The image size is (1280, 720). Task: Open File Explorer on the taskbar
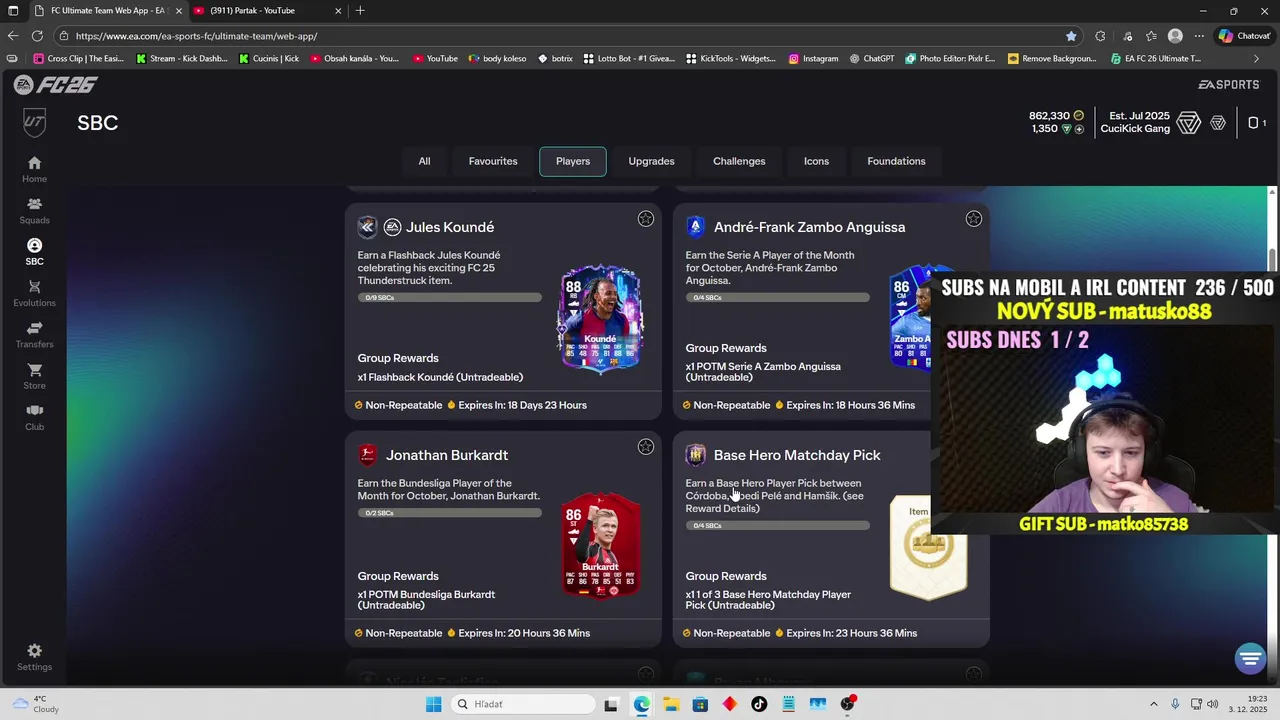click(671, 704)
